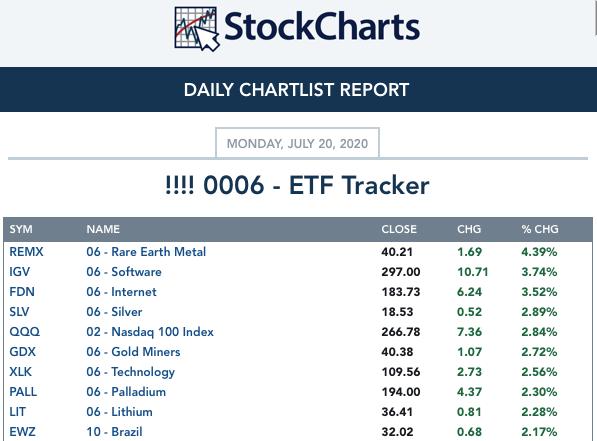Open 06 - Software chart link
597x441 pixels.
[124, 272]
